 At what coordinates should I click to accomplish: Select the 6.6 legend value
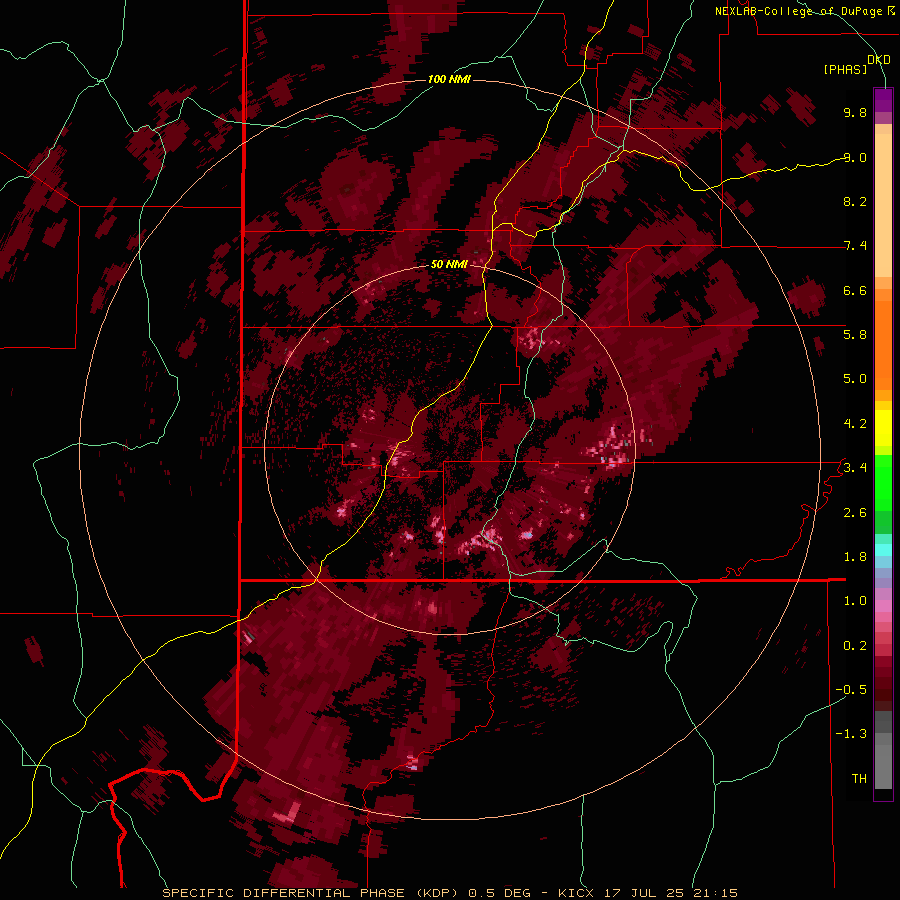(855, 290)
